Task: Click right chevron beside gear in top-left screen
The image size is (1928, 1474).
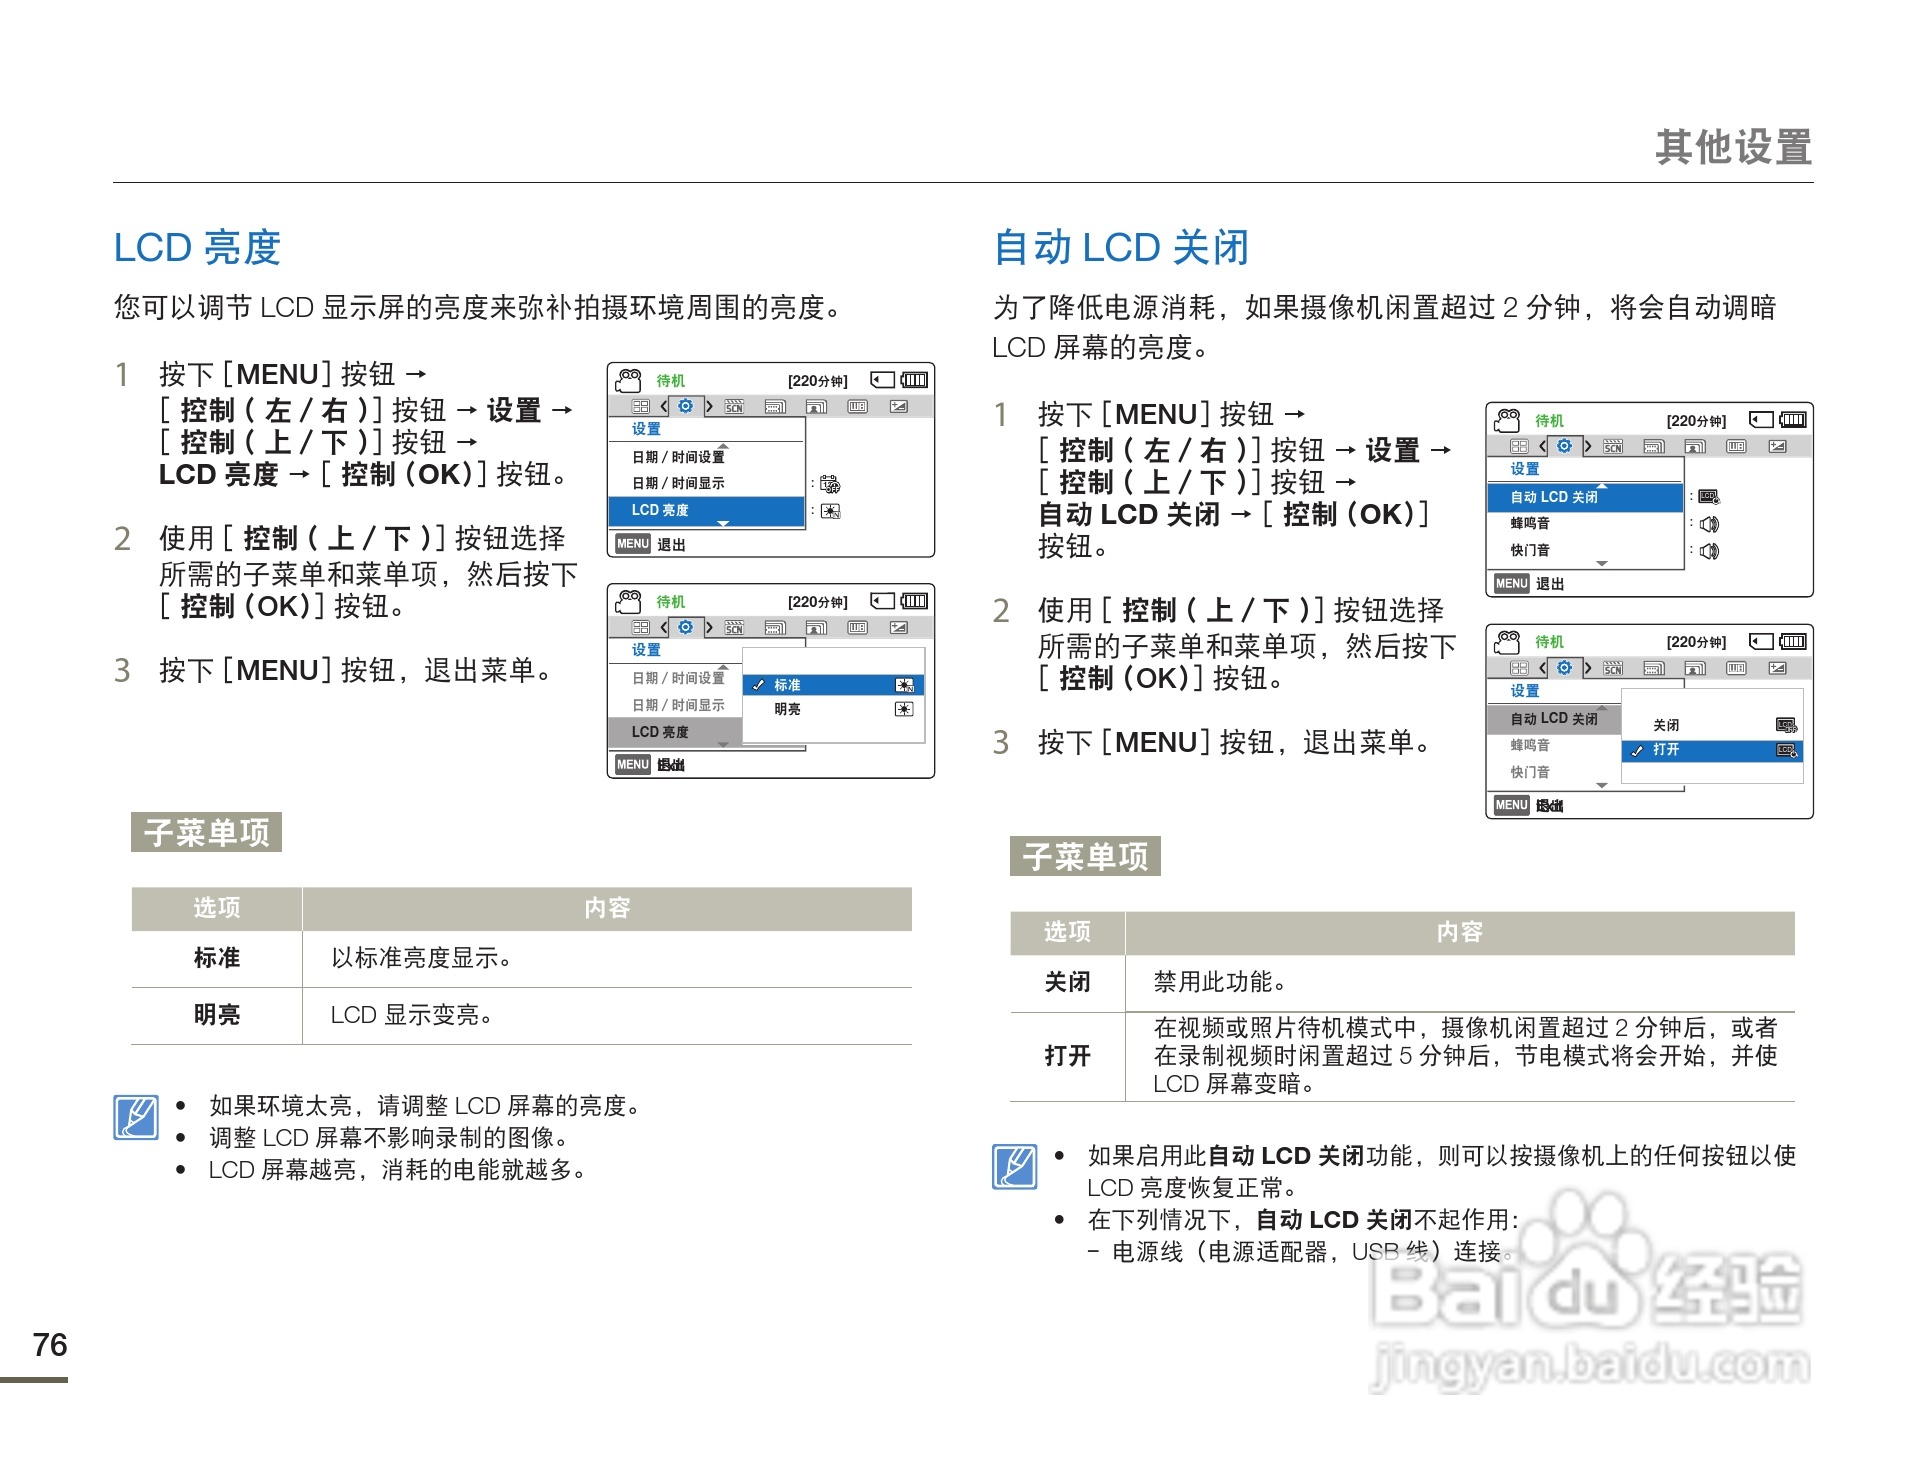Action: coord(709,406)
